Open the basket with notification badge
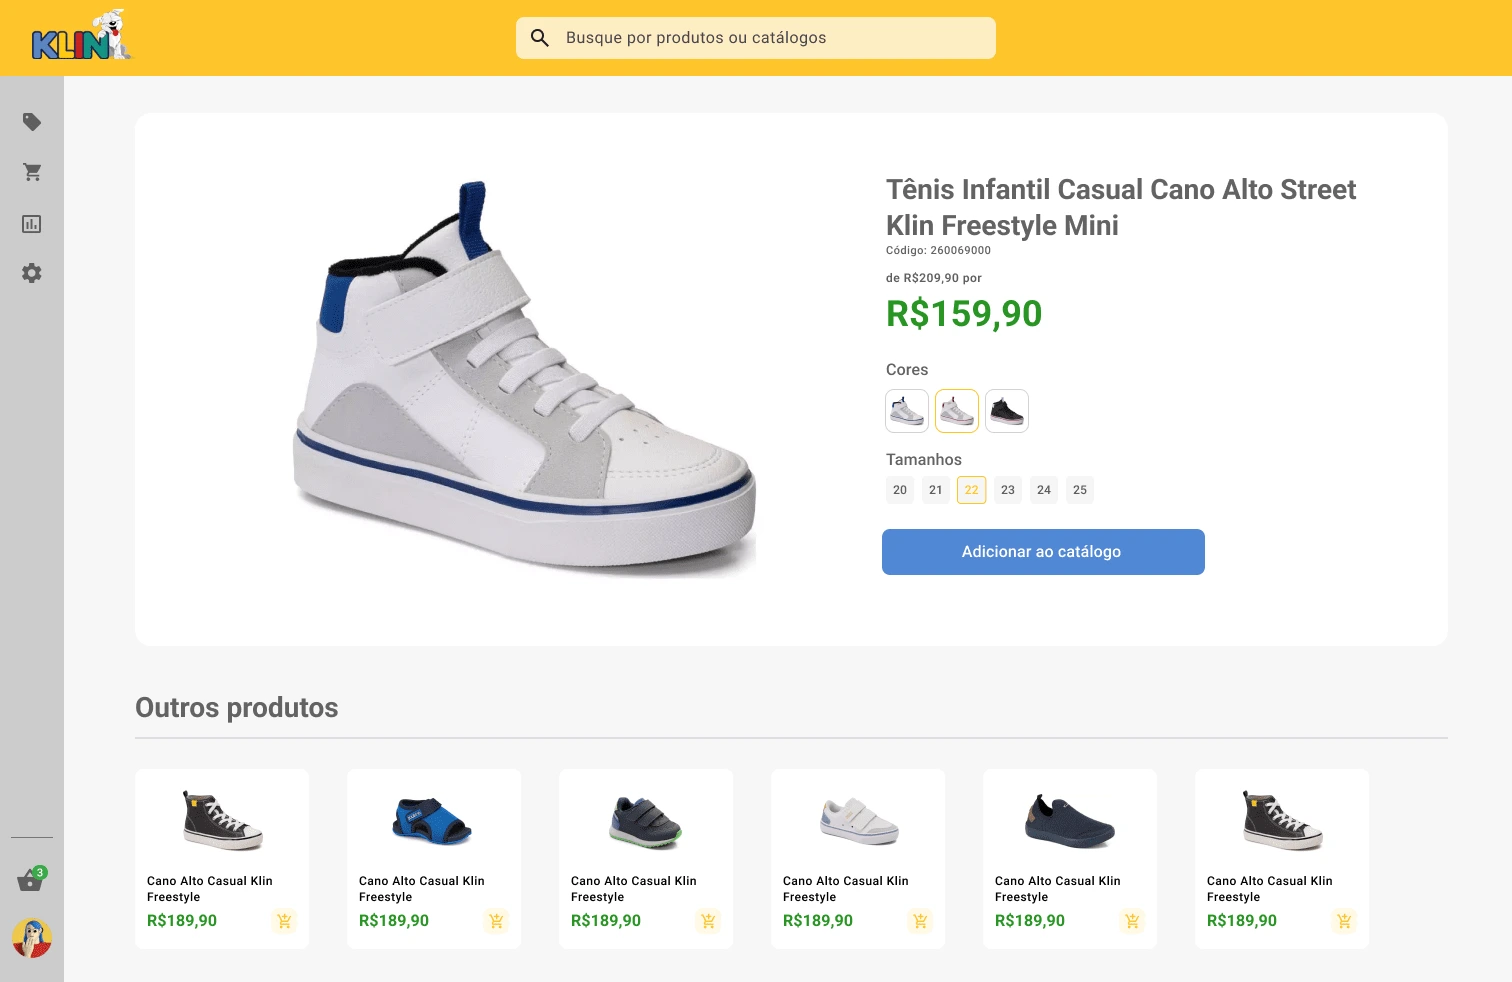Screen dimensions: 1512x982 (x=30, y=881)
